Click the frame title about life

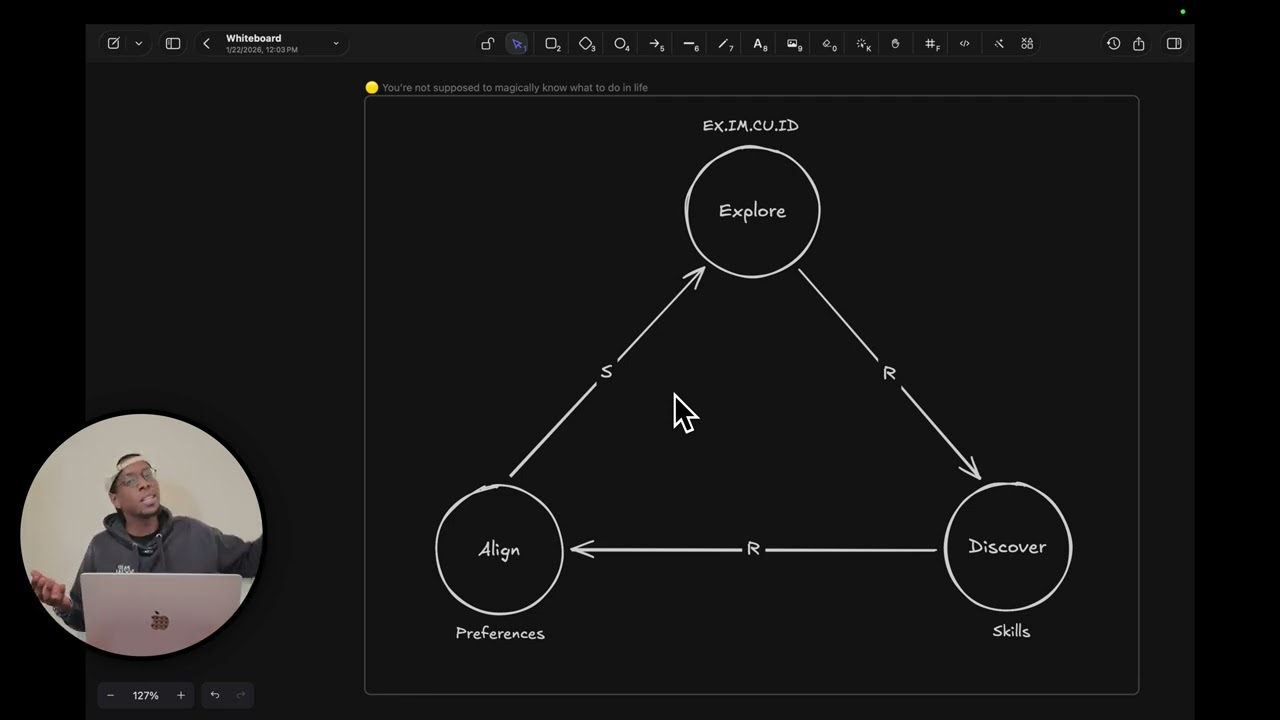(x=515, y=88)
